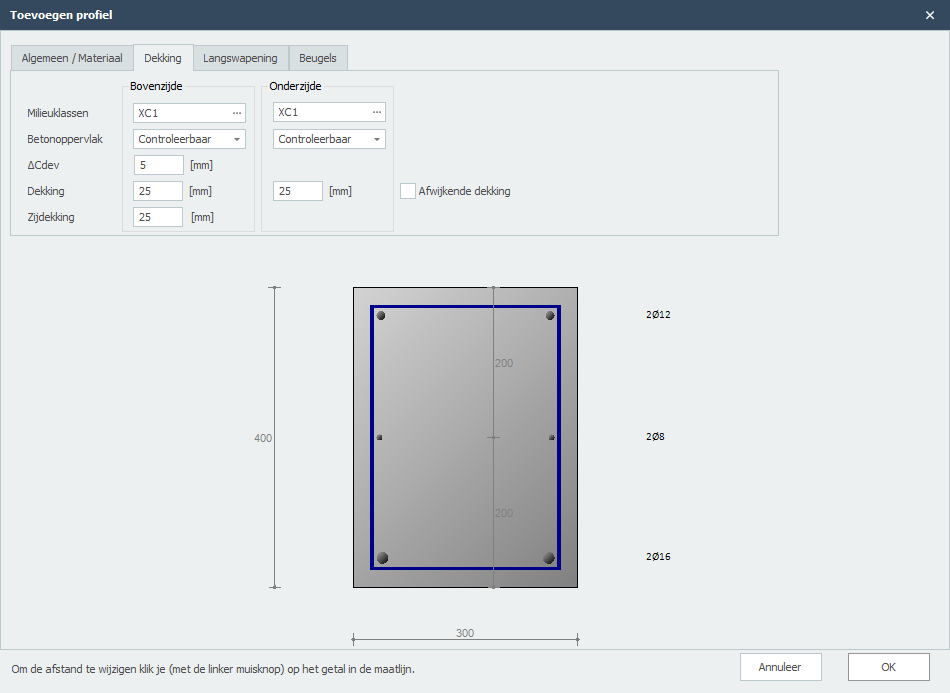
Task: Open the Langswapening tab
Action: 240,58
